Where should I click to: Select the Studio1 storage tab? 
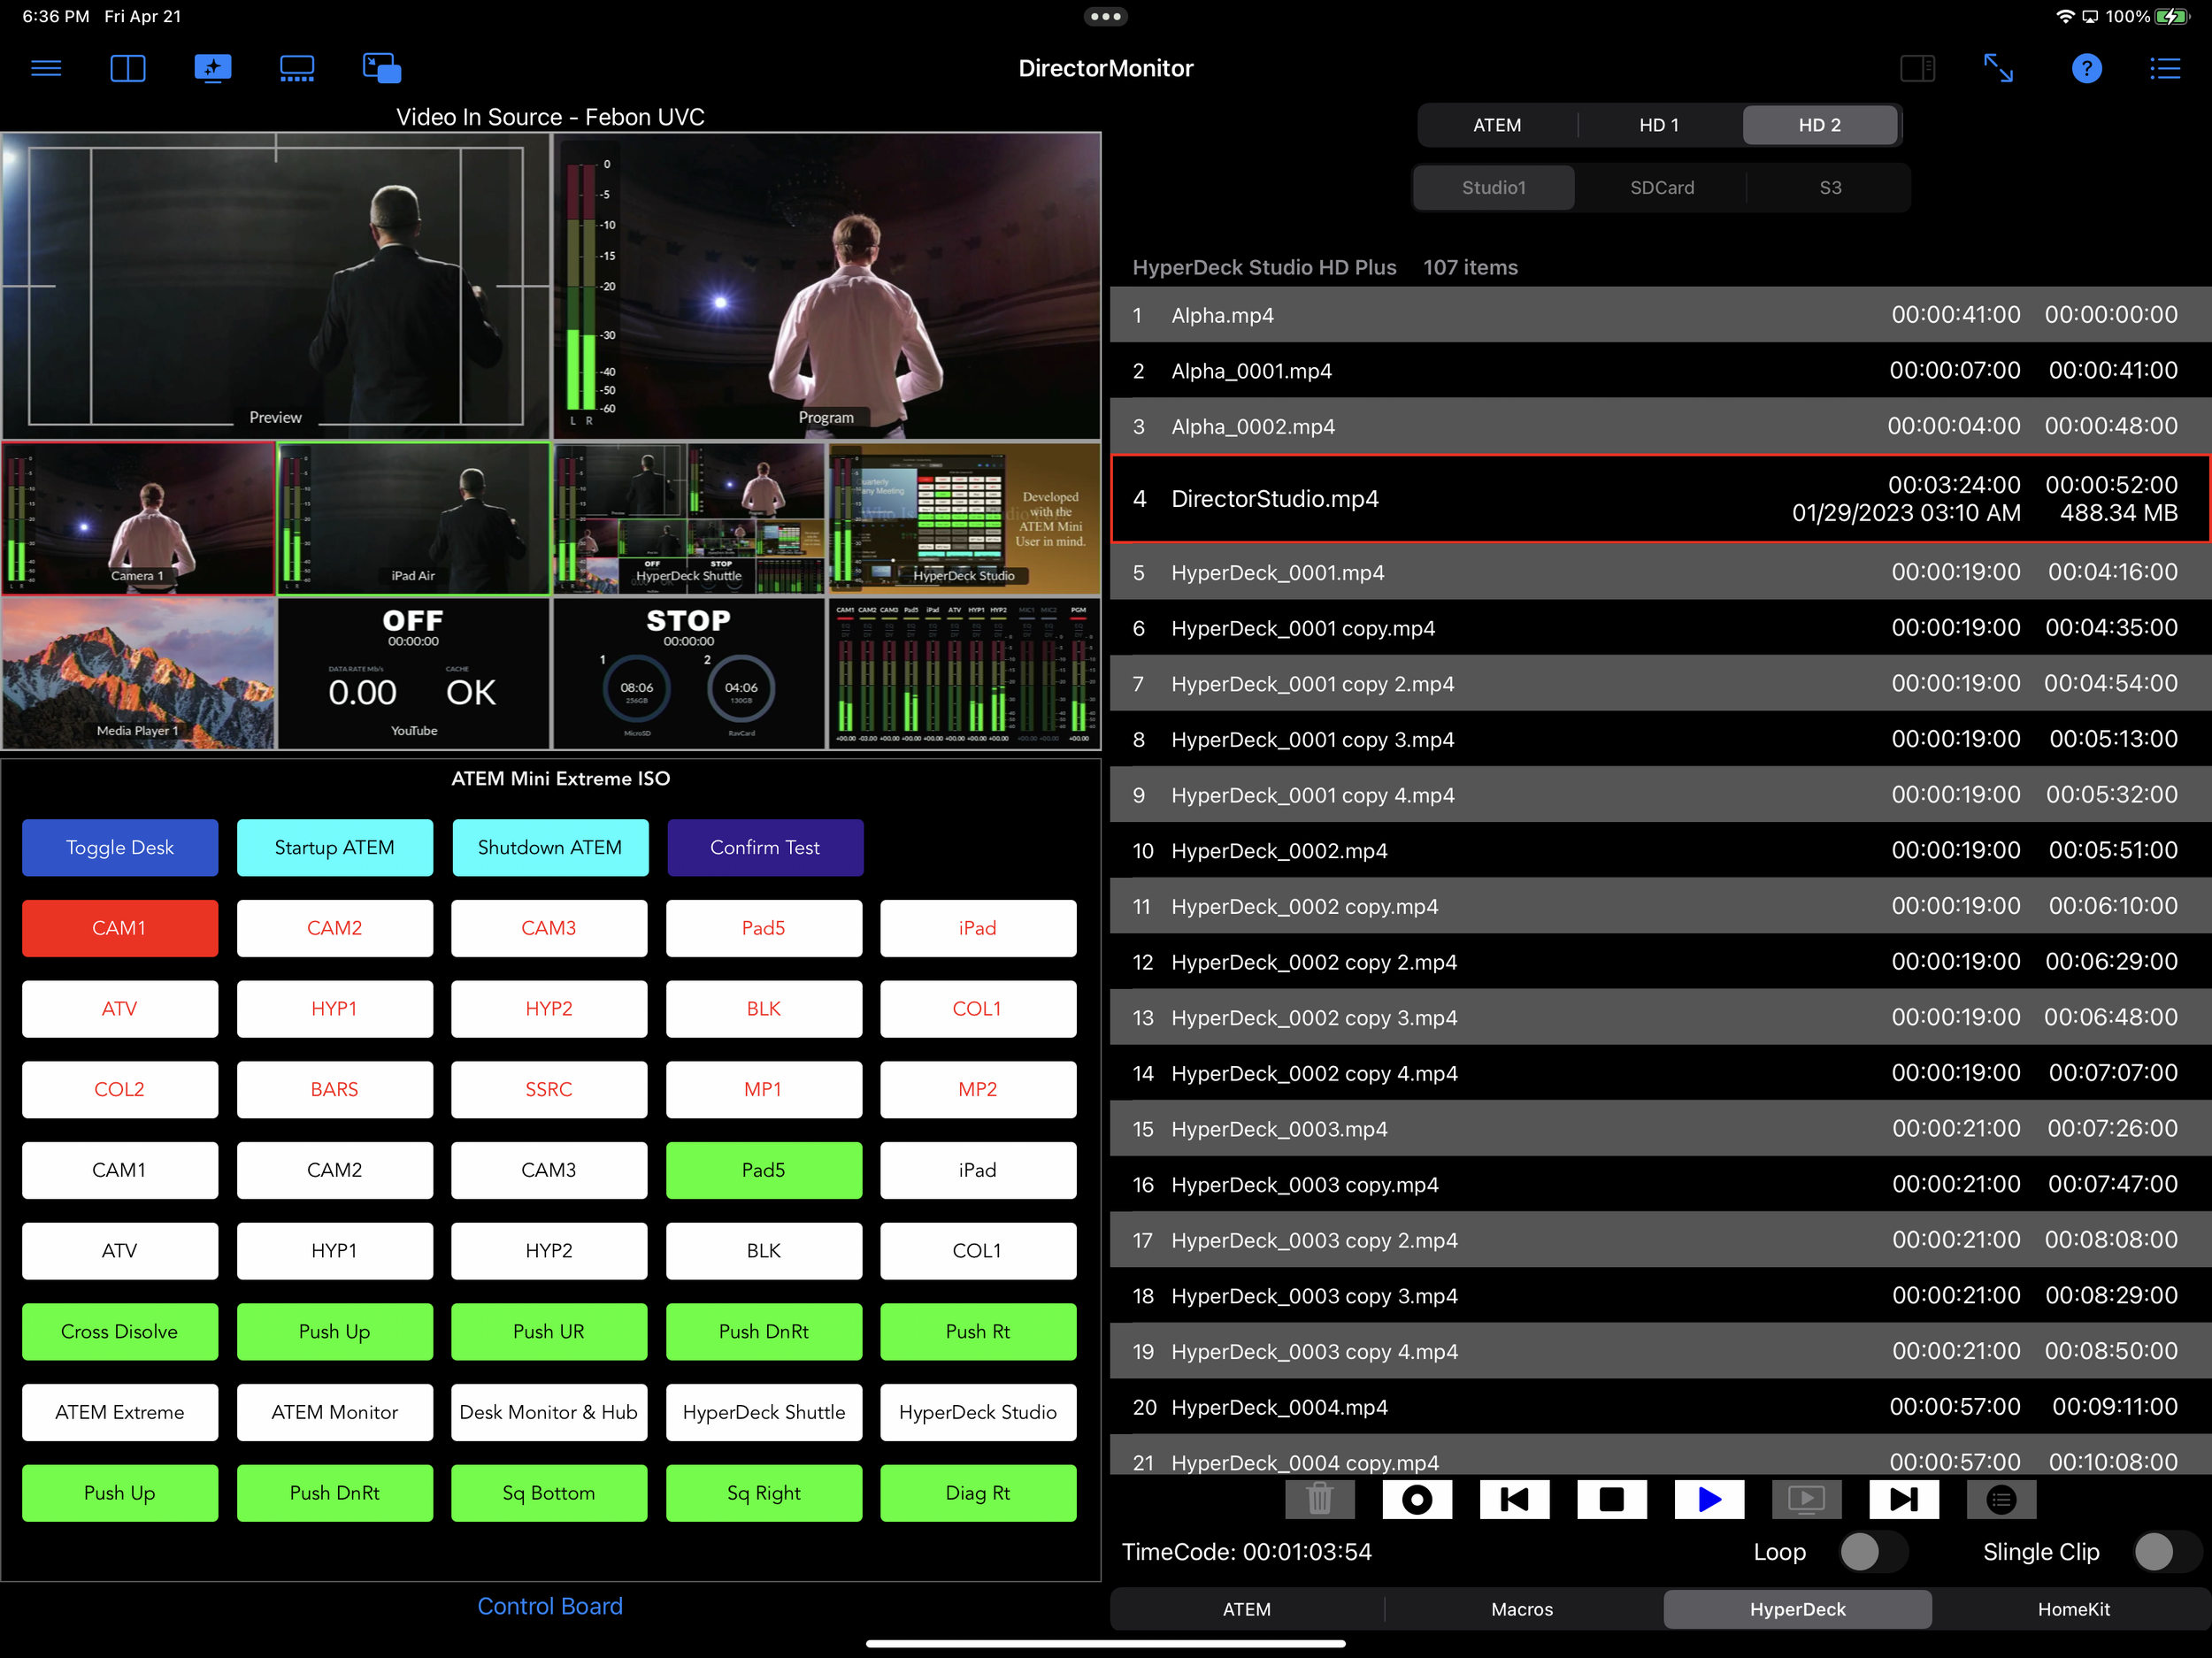coord(1494,187)
